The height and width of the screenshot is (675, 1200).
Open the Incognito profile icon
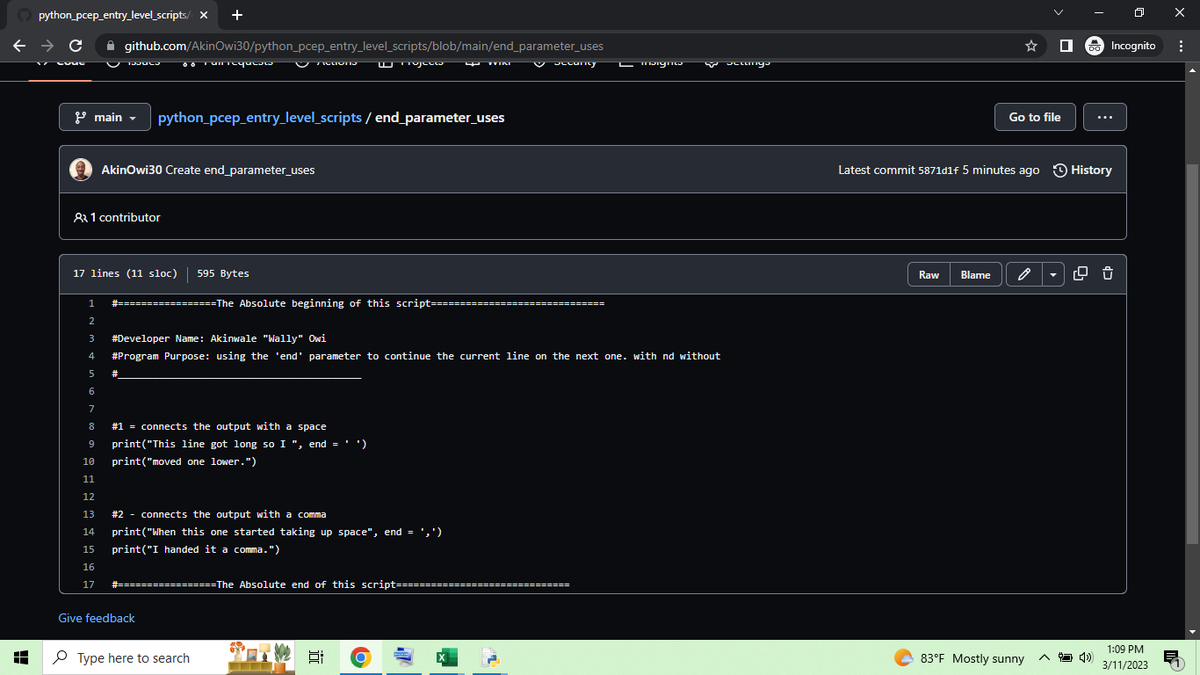coord(1096,45)
